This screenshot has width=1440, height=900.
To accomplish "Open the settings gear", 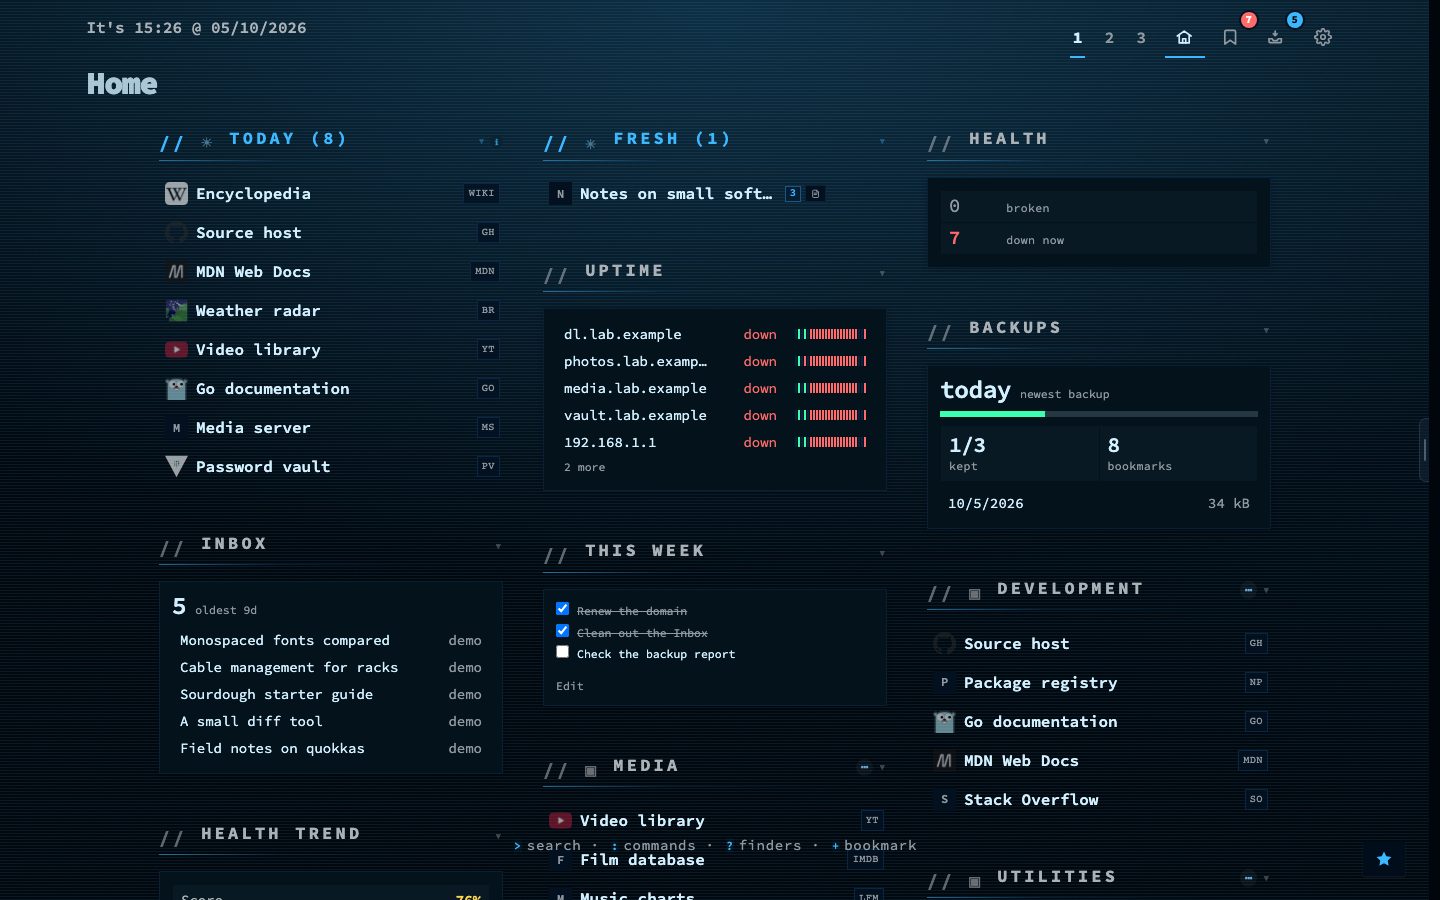I will (x=1323, y=37).
